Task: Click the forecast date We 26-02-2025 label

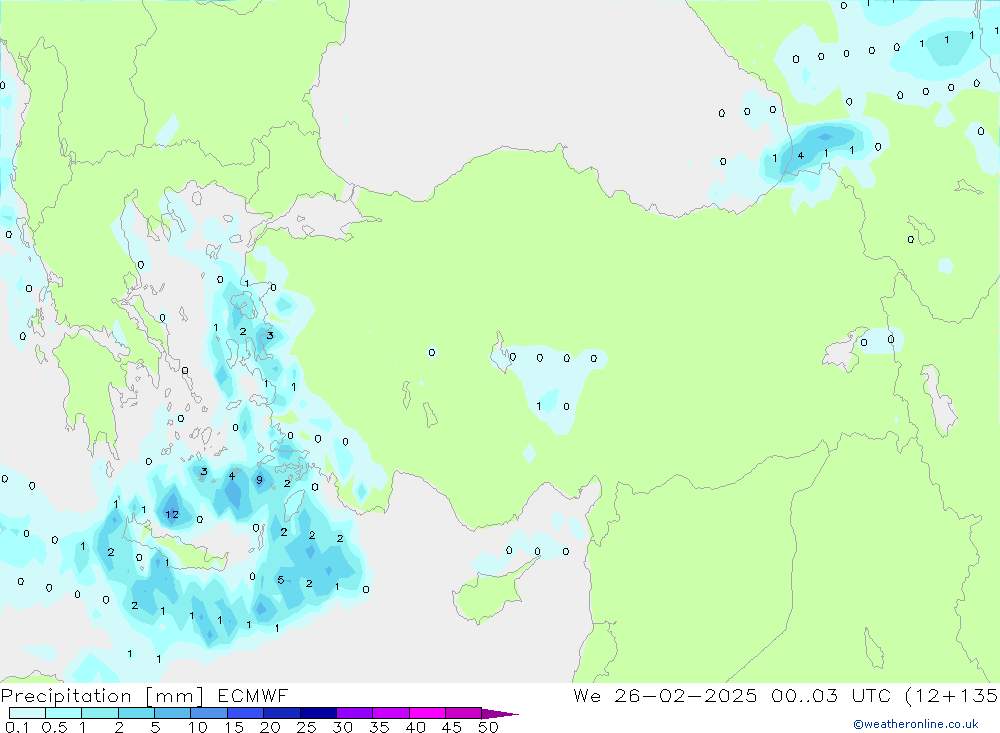Action: 665,696
